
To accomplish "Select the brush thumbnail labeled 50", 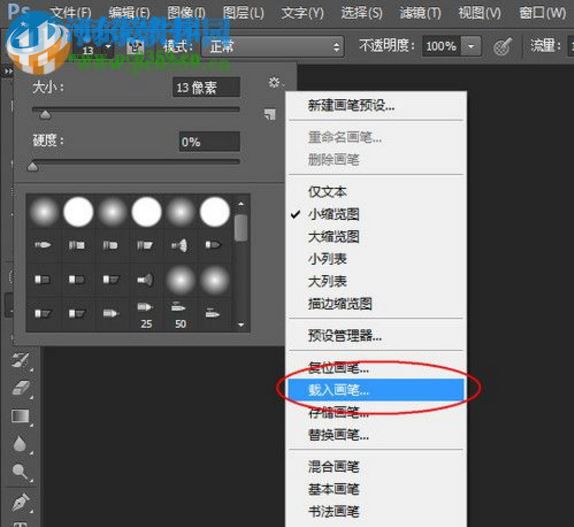I will (x=179, y=314).
